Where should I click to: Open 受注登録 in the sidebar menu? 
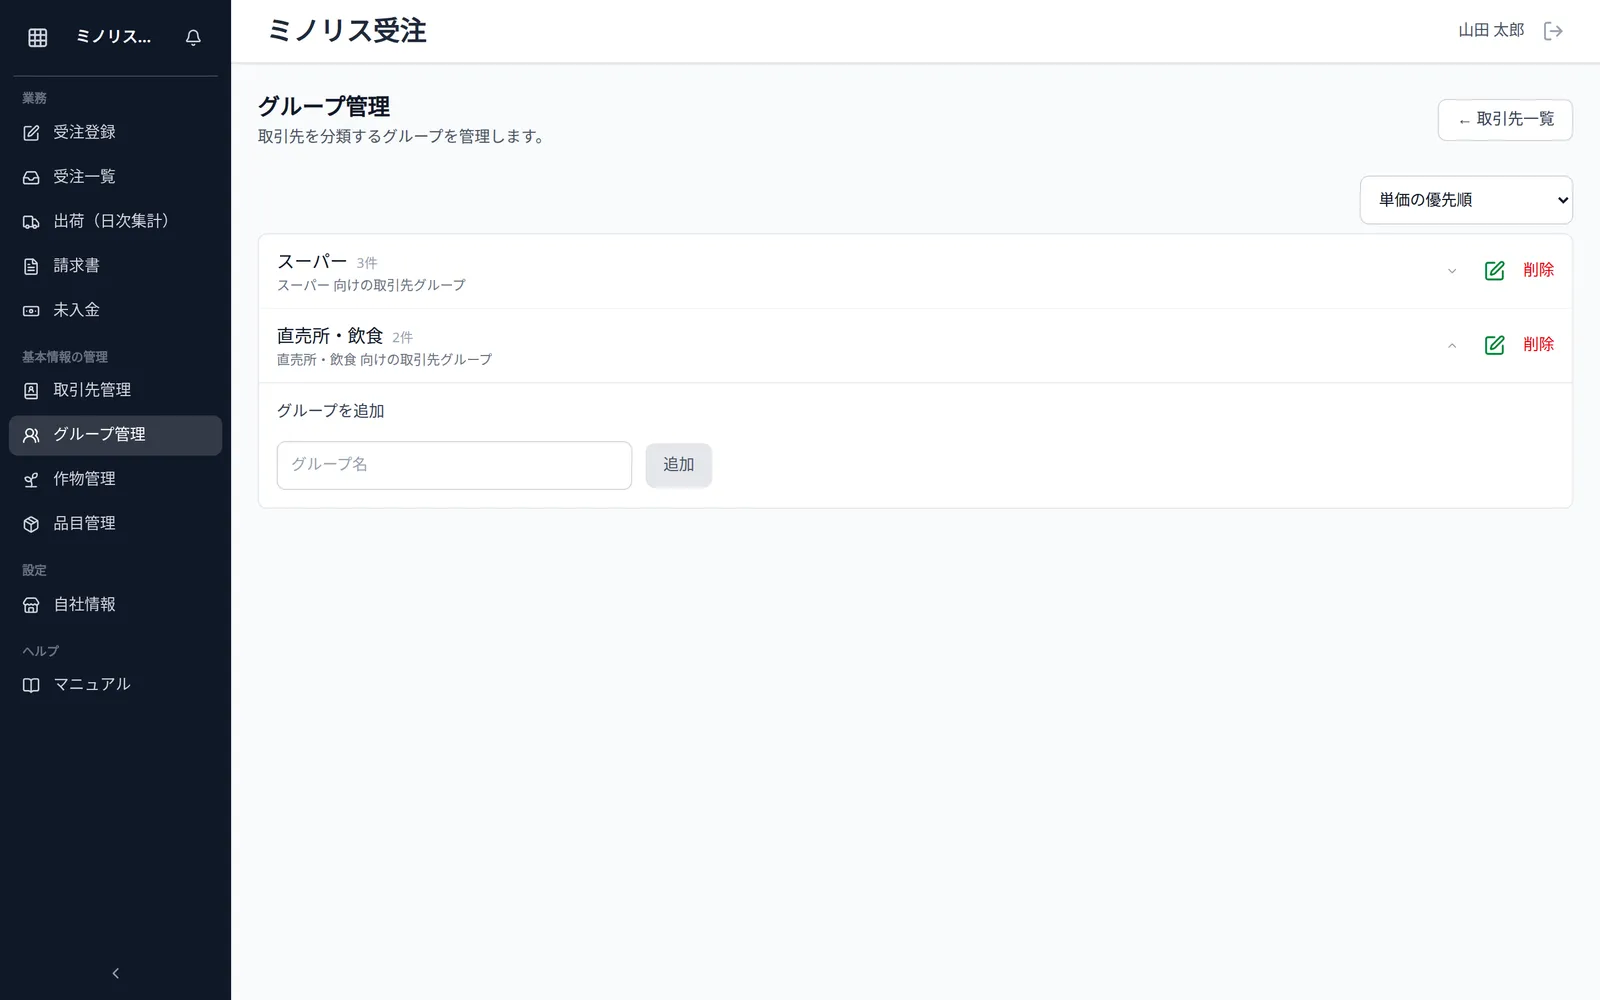click(115, 132)
